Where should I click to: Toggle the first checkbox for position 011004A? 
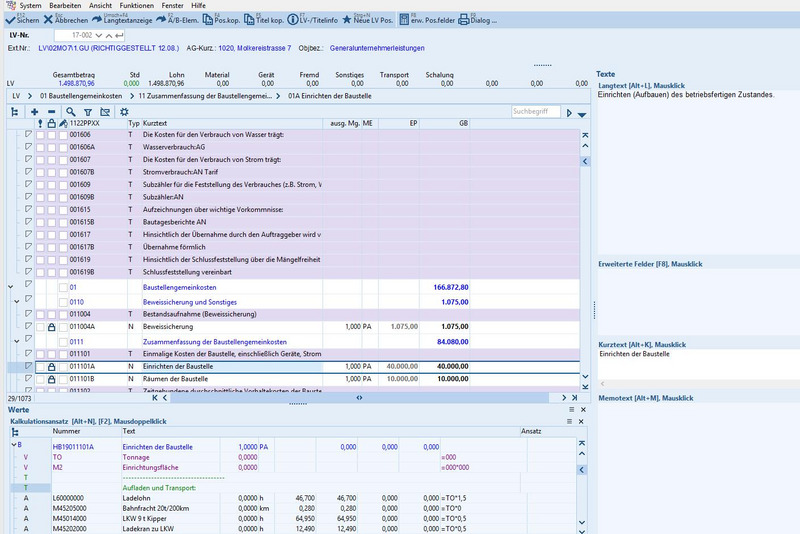(40, 327)
